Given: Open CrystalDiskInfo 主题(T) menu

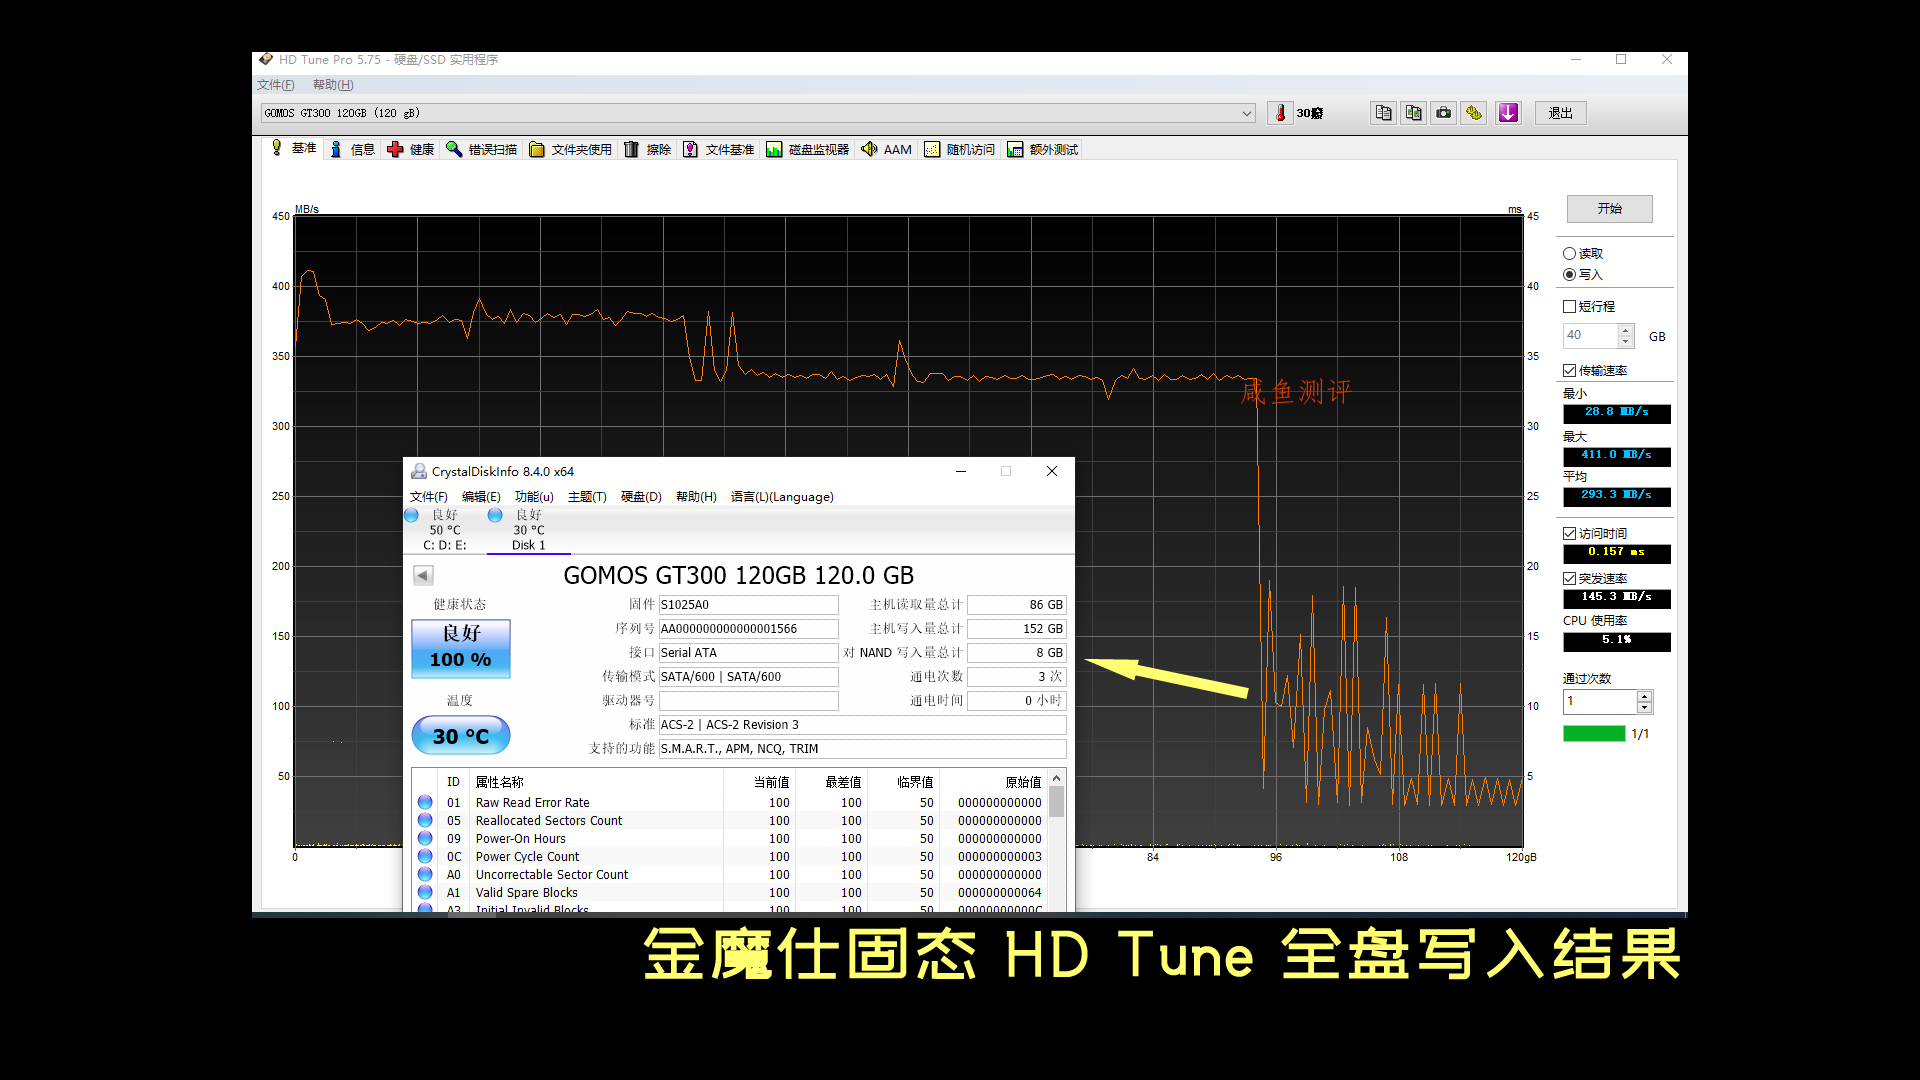Looking at the screenshot, I should pos(587,497).
